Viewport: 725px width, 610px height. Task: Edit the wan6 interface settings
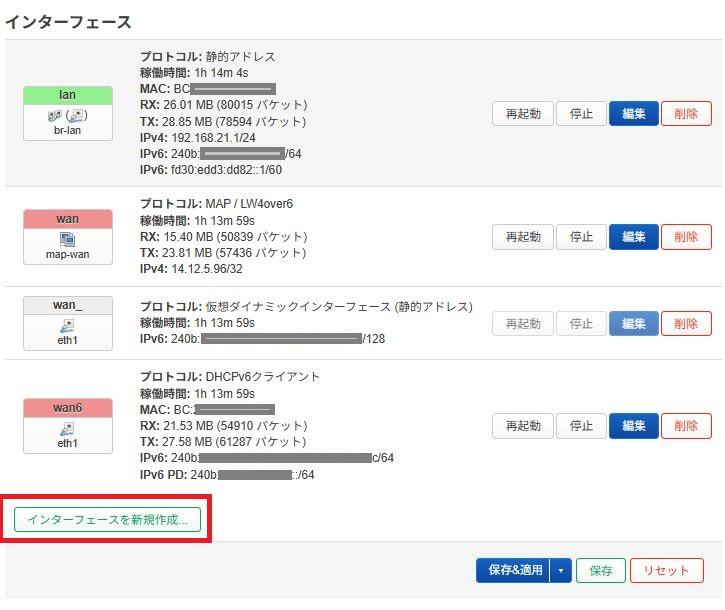tap(633, 426)
